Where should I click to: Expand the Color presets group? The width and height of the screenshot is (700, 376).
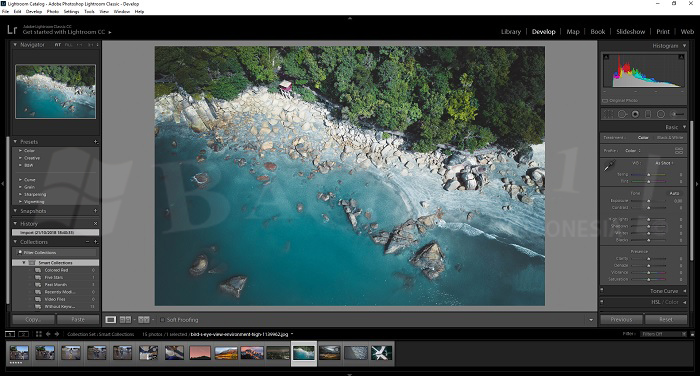point(21,151)
